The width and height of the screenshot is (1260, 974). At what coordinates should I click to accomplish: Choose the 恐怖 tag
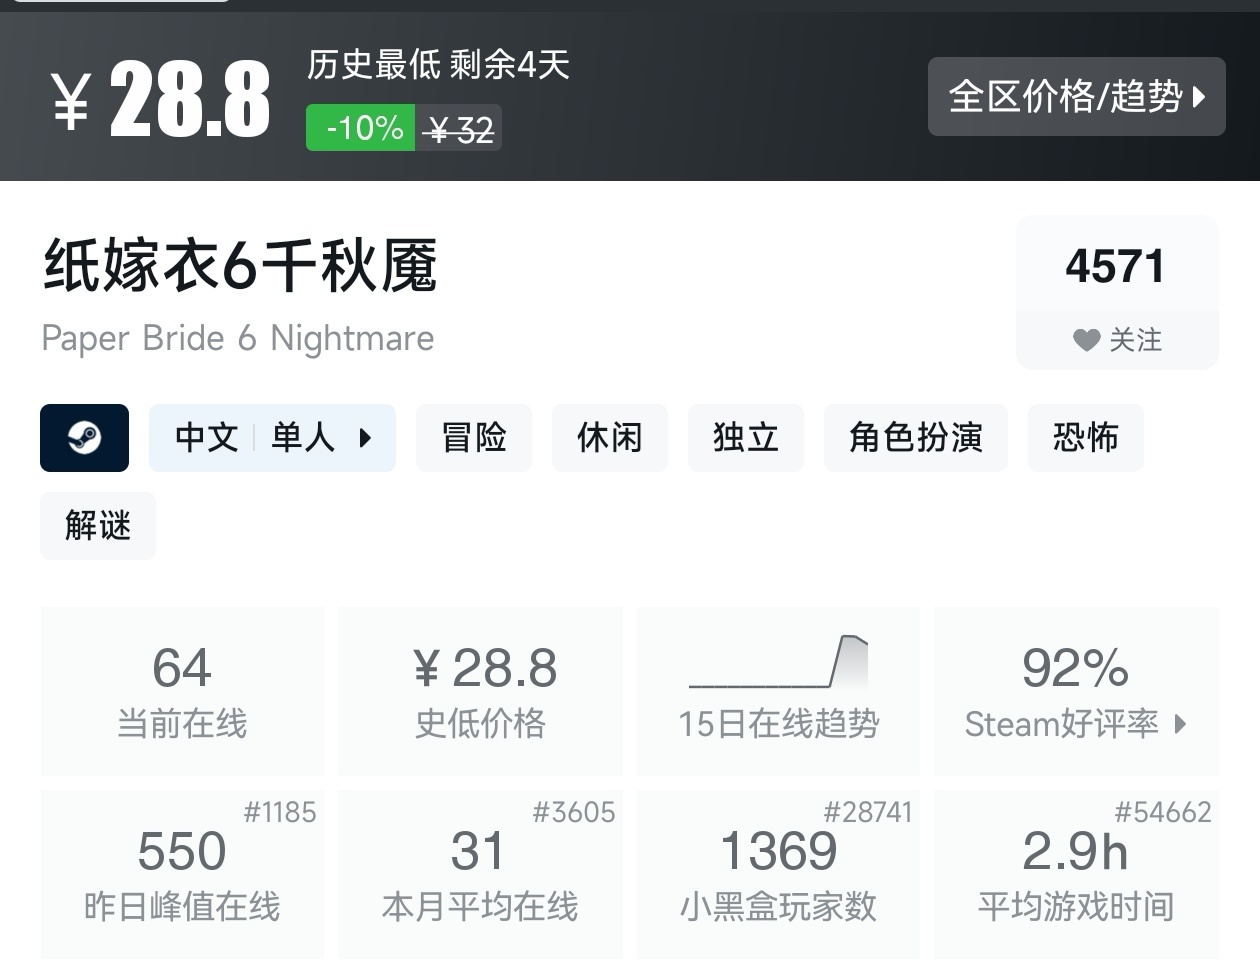click(1085, 438)
